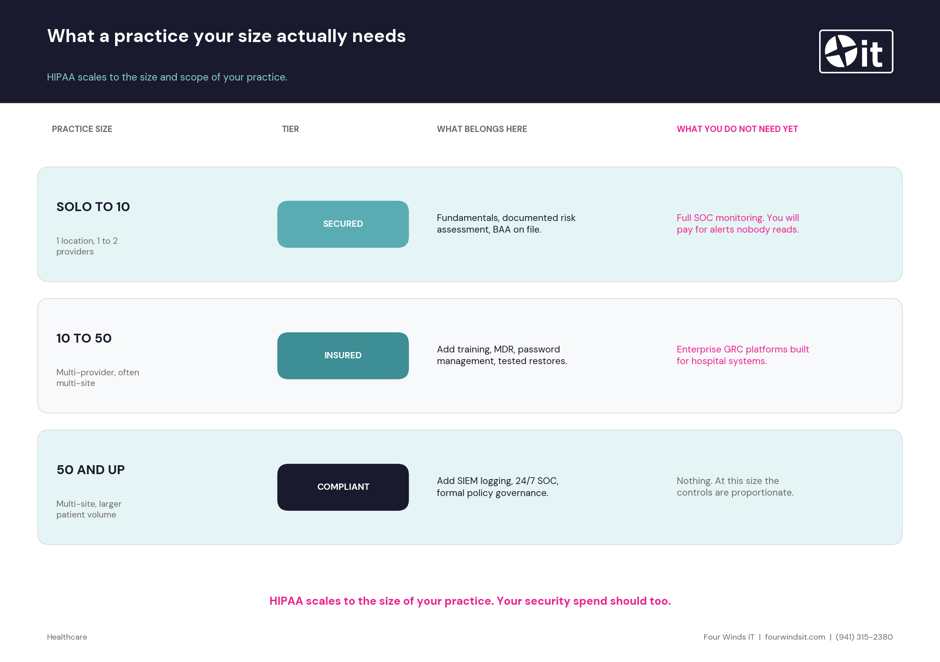940x662 pixels.
Task: Click the PRACTICE SIZE column header
Action: (x=82, y=129)
